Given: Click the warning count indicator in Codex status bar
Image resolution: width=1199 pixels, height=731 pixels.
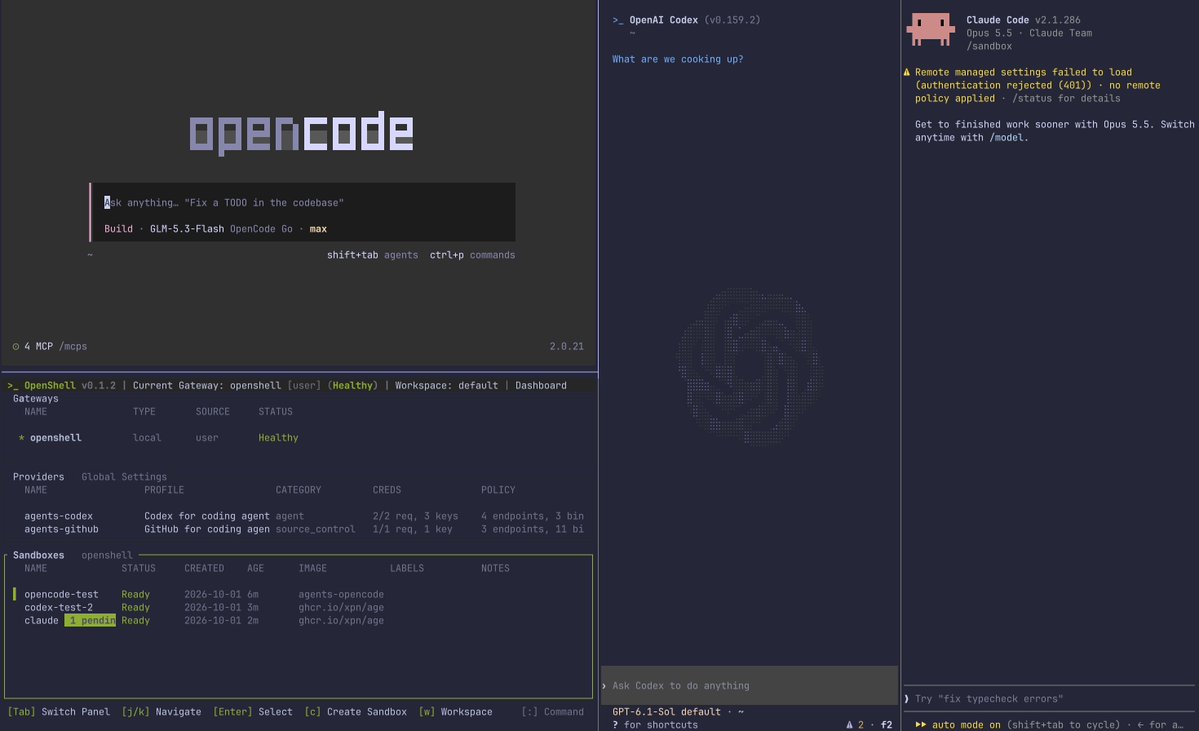Looking at the screenshot, I should click(x=855, y=725).
